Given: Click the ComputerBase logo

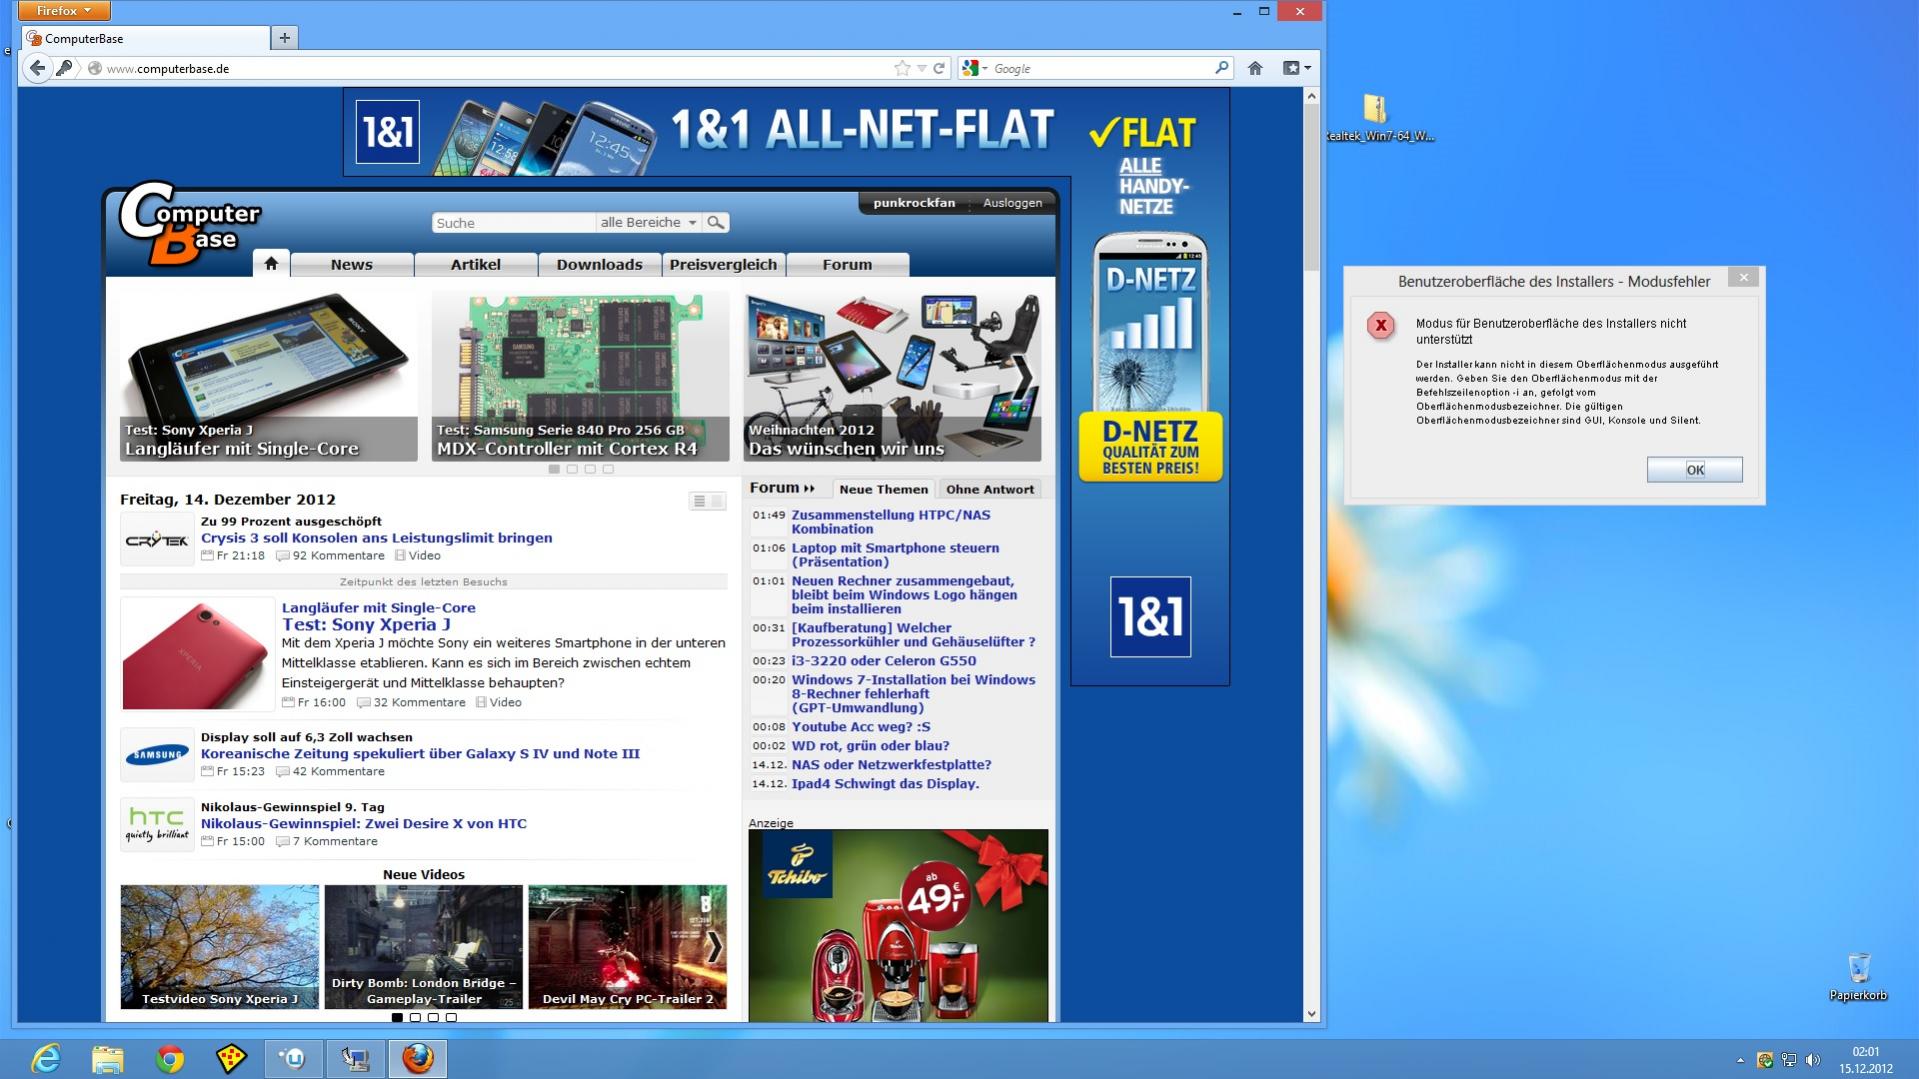Looking at the screenshot, I should coord(190,225).
